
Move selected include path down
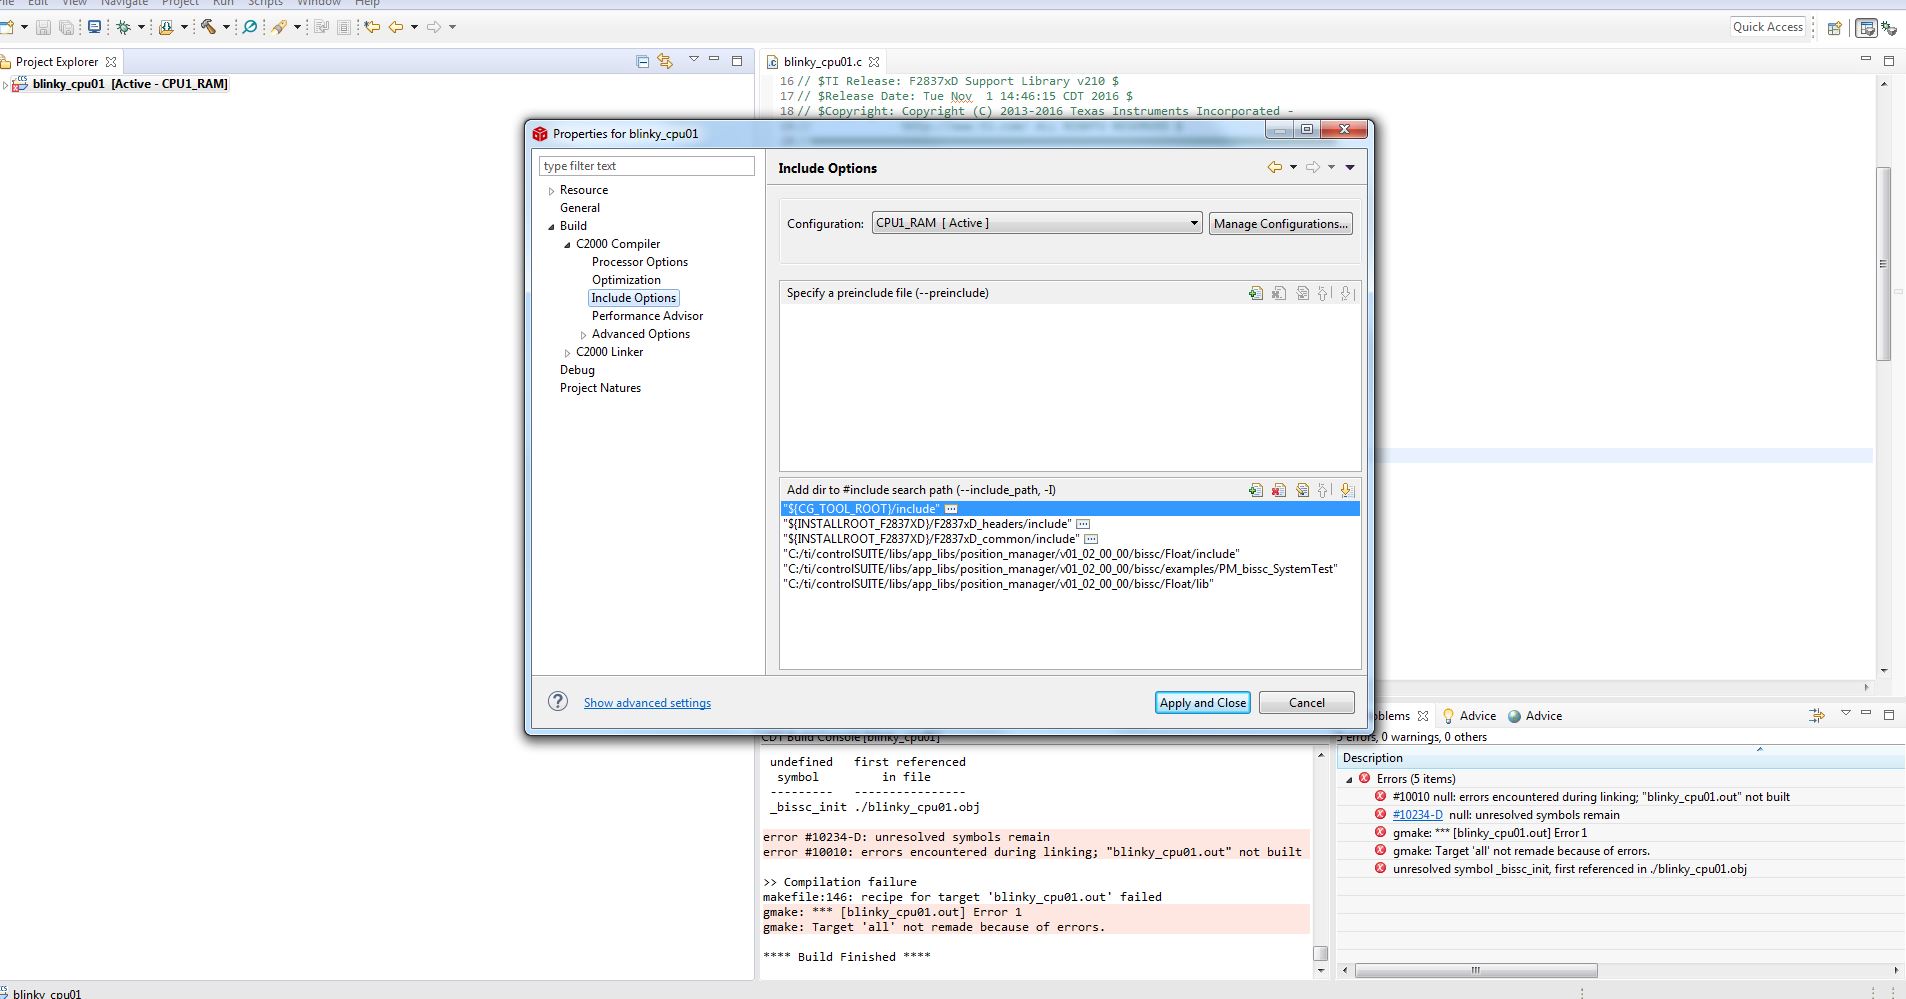pyautogui.click(x=1347, y=490)
